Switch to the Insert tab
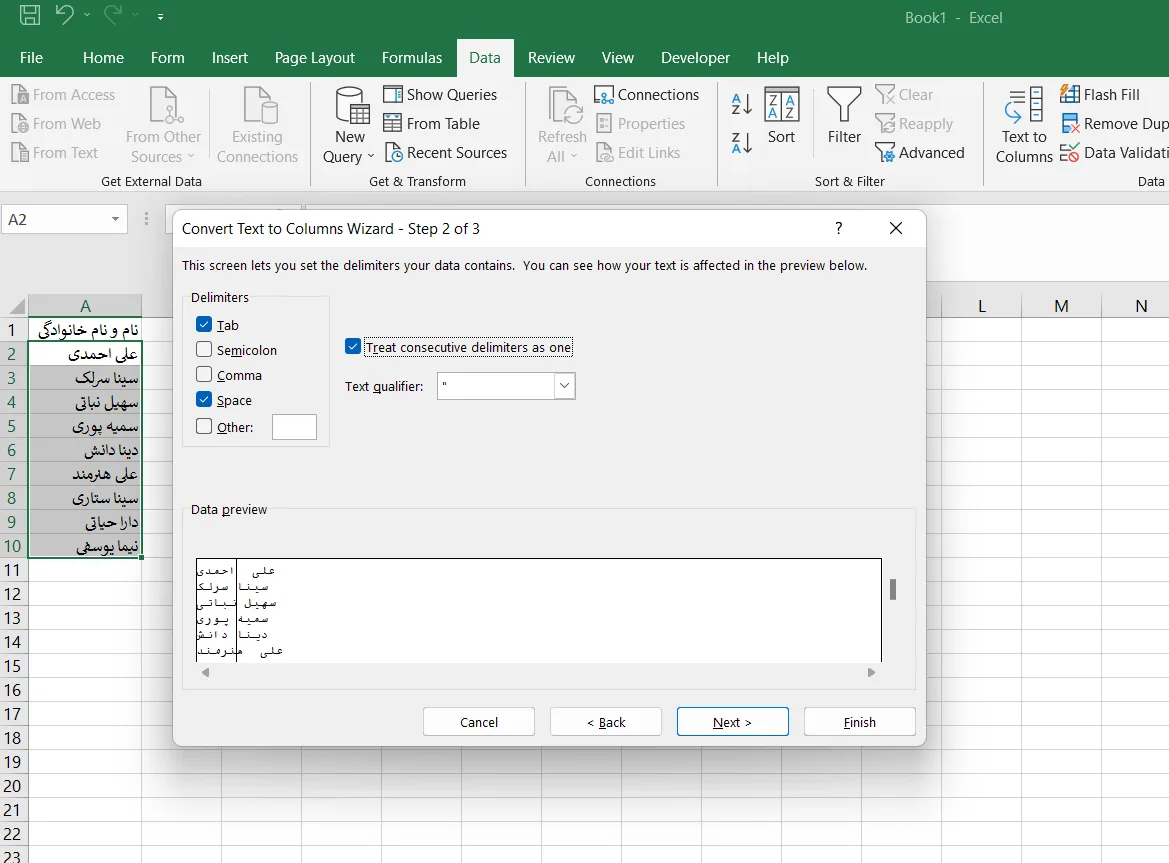The image size is (1169, 863). (x=230, y=57)
